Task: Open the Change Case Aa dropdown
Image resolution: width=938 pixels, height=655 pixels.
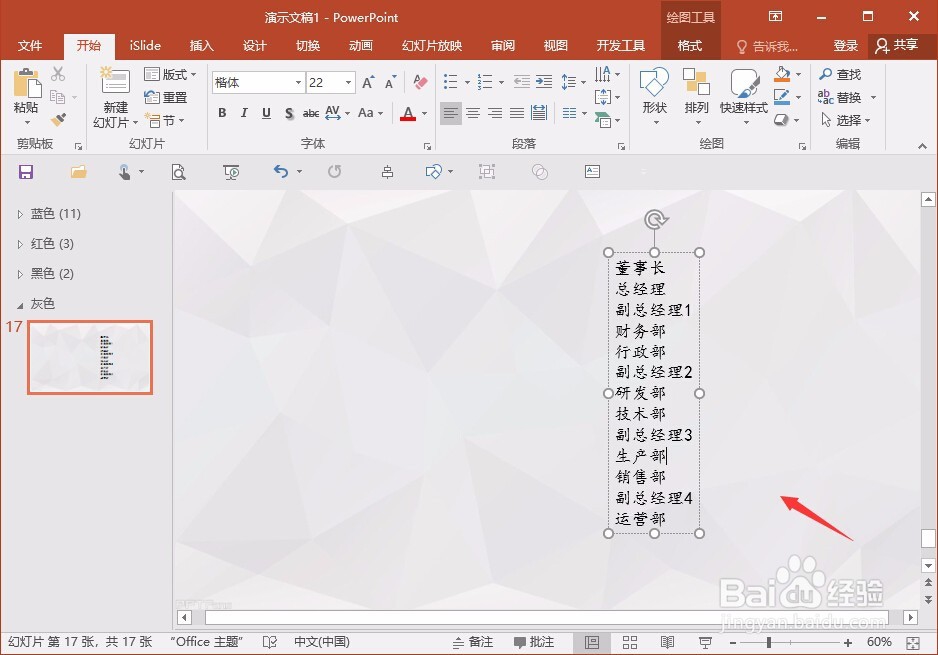Action: click(x=370, y=113)
